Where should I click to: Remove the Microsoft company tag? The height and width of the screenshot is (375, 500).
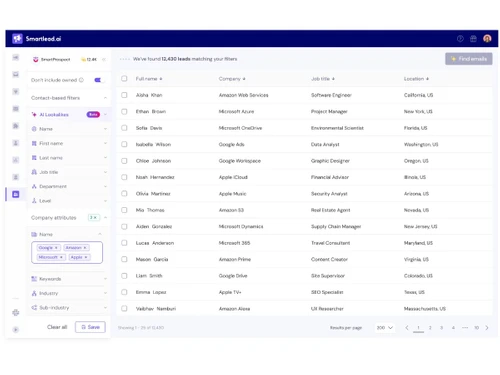pos(61,257)
